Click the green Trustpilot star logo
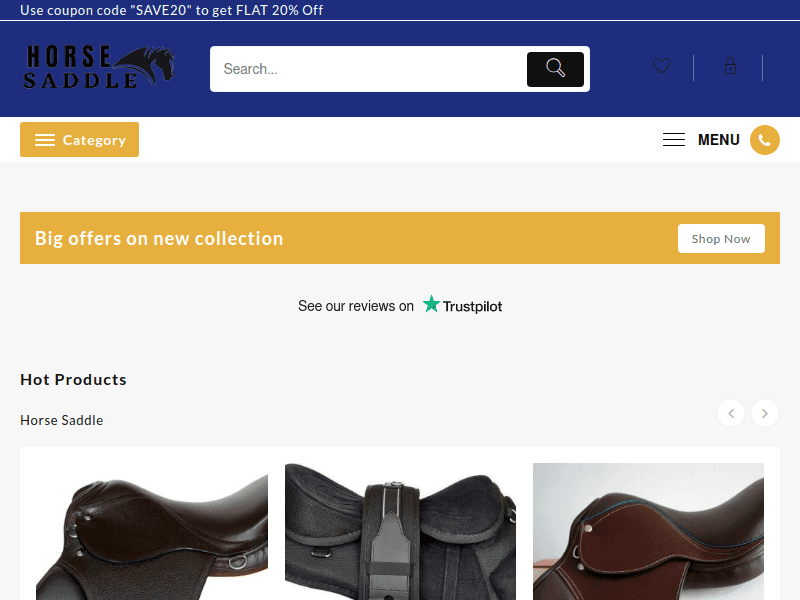This screenshot has height=600, width=800. click(431, 304)
